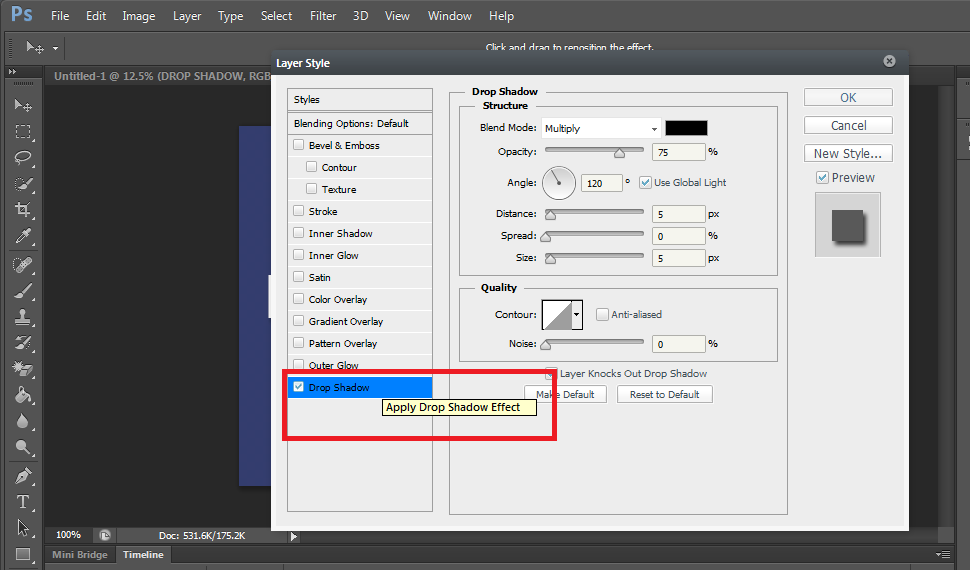Click the Photoshop Ps logo
The image size is (970, 570).
tap(22, 14)
